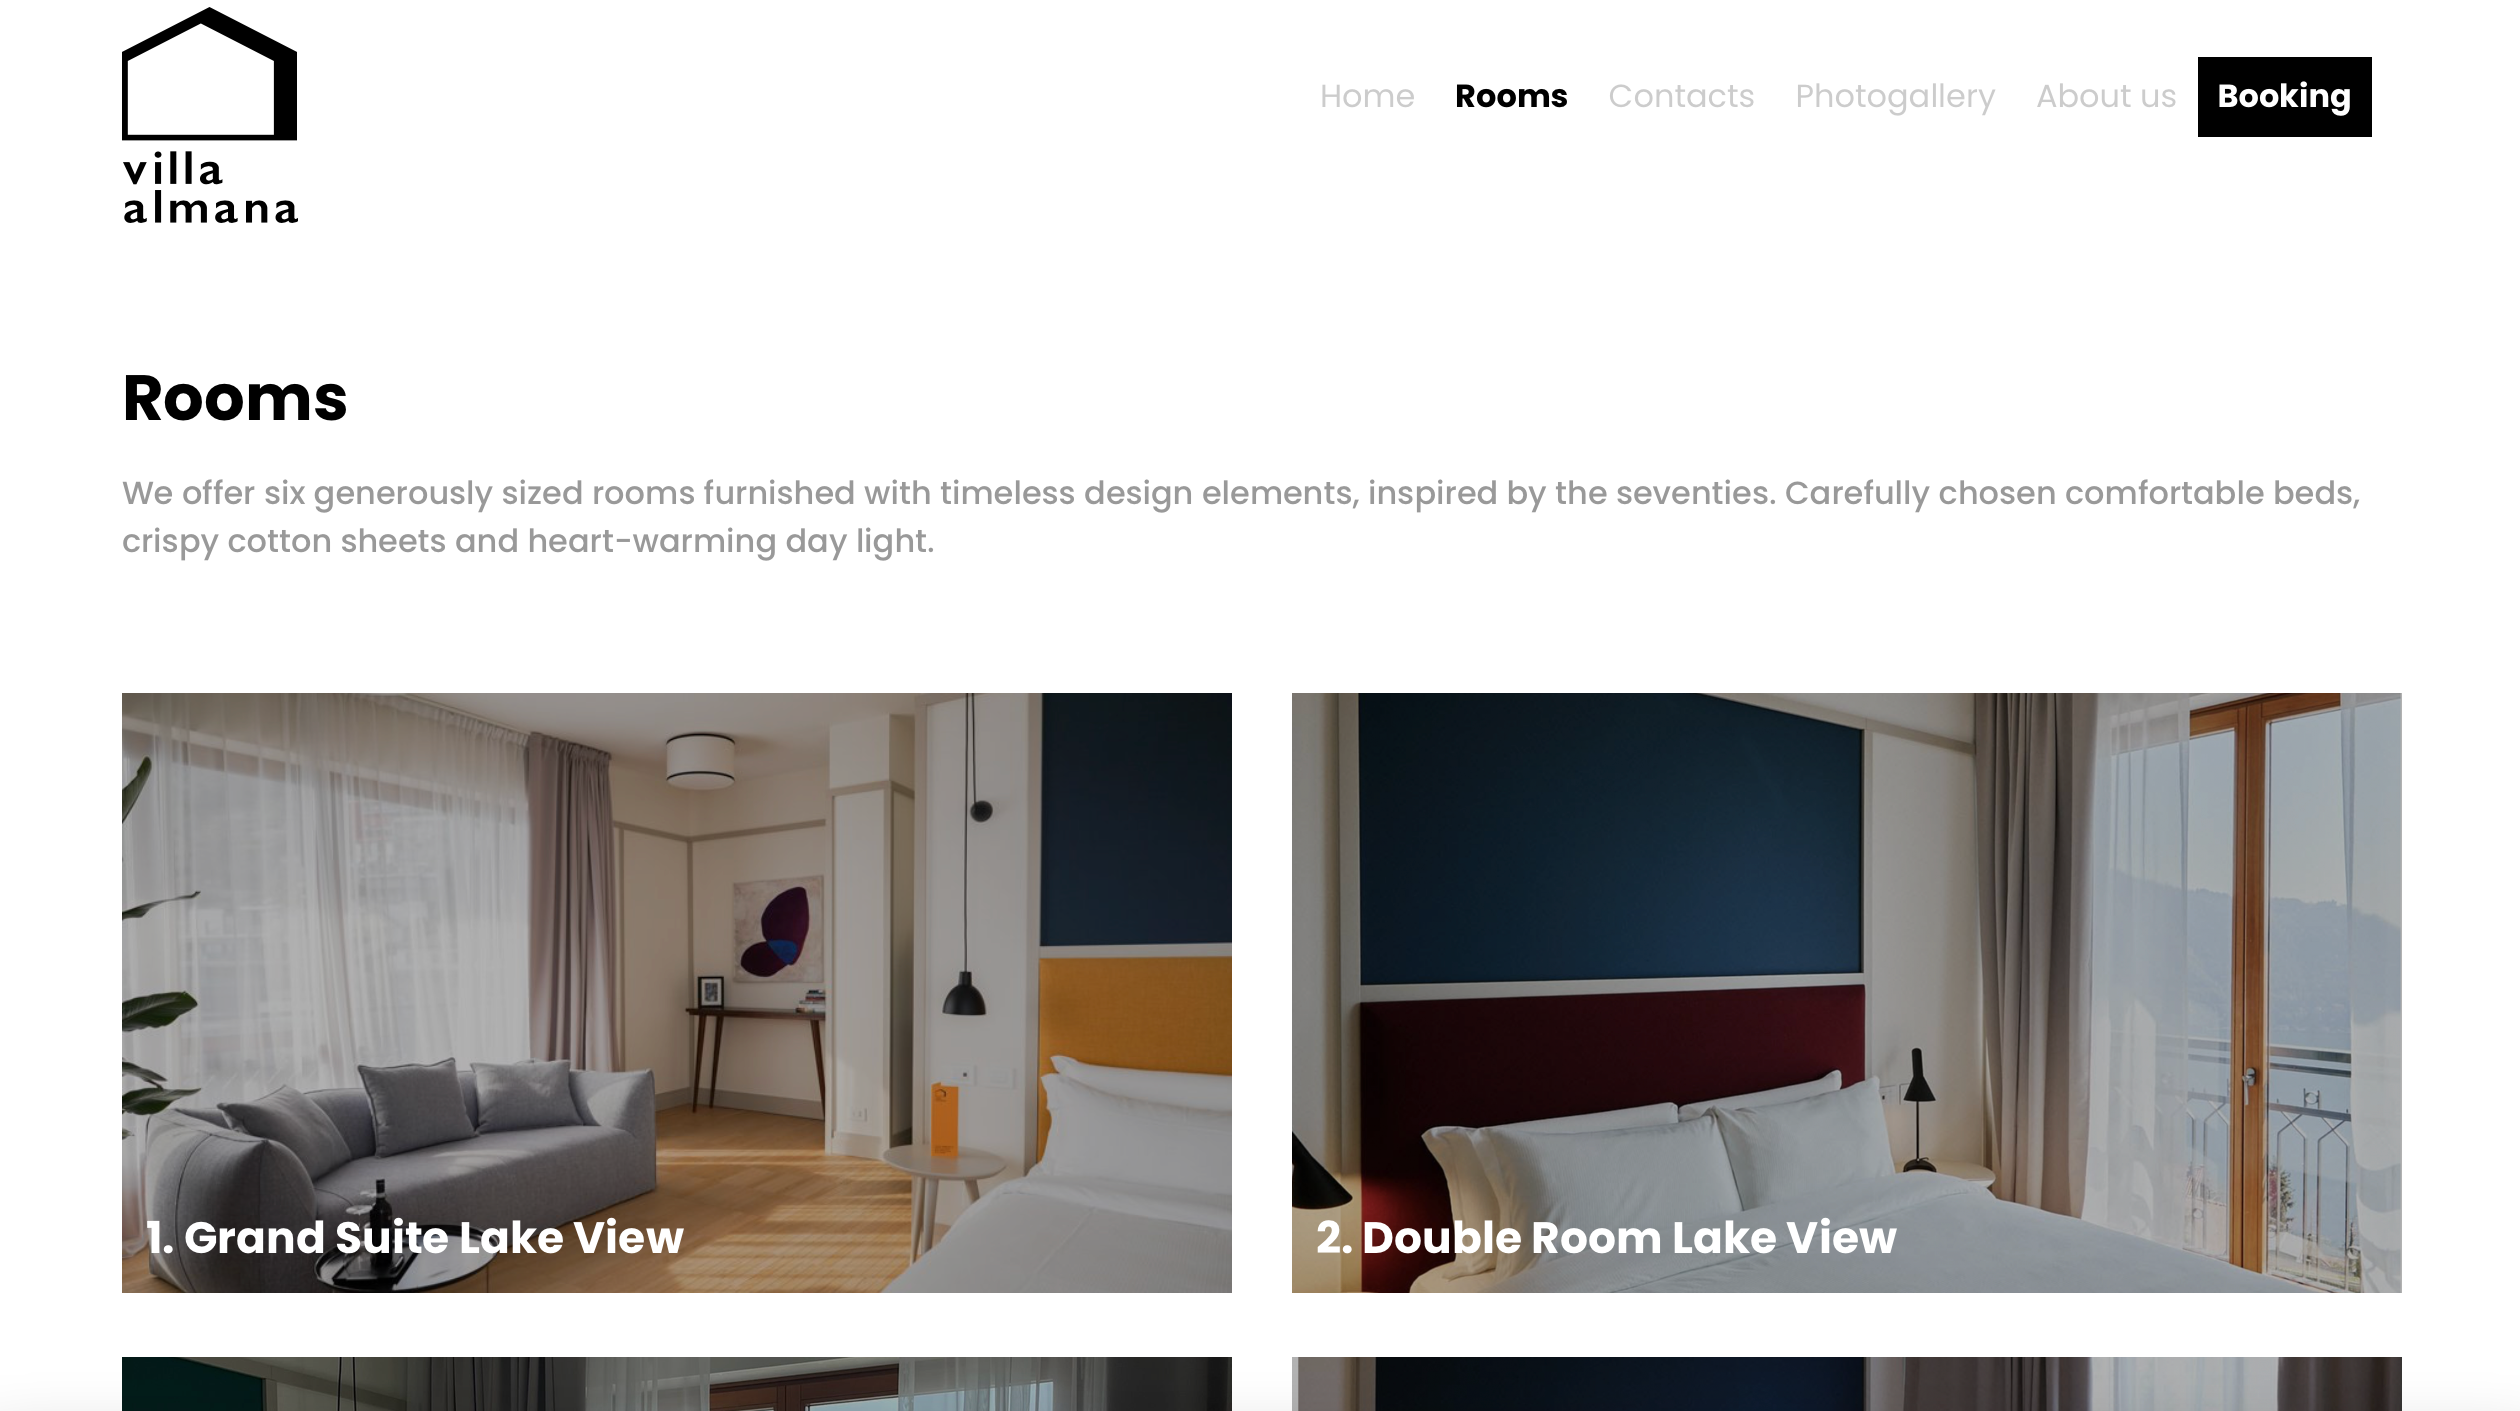Open the partially visible fourth room card

click(x=1846, y=1384)
